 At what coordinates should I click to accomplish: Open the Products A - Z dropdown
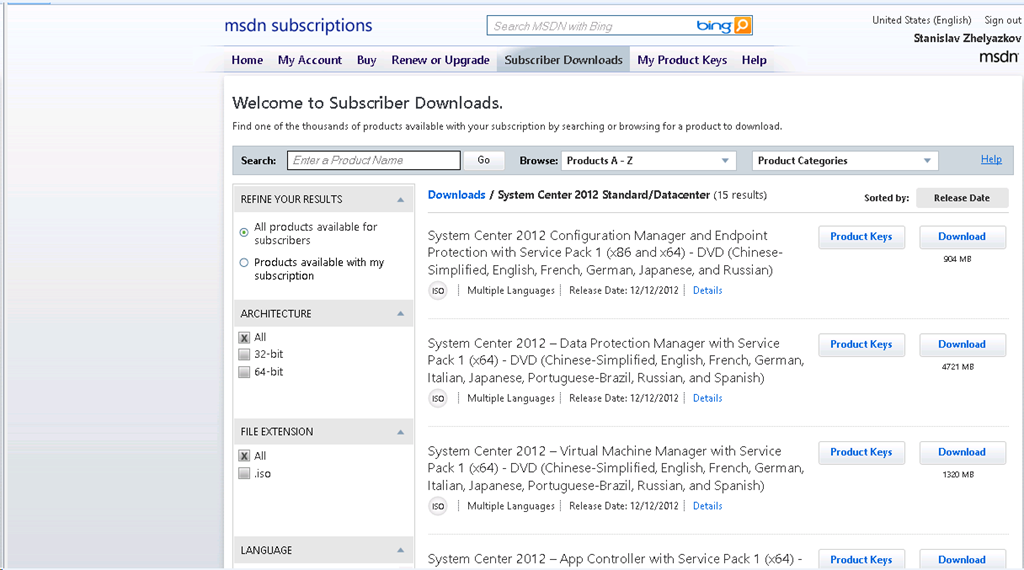648,161
